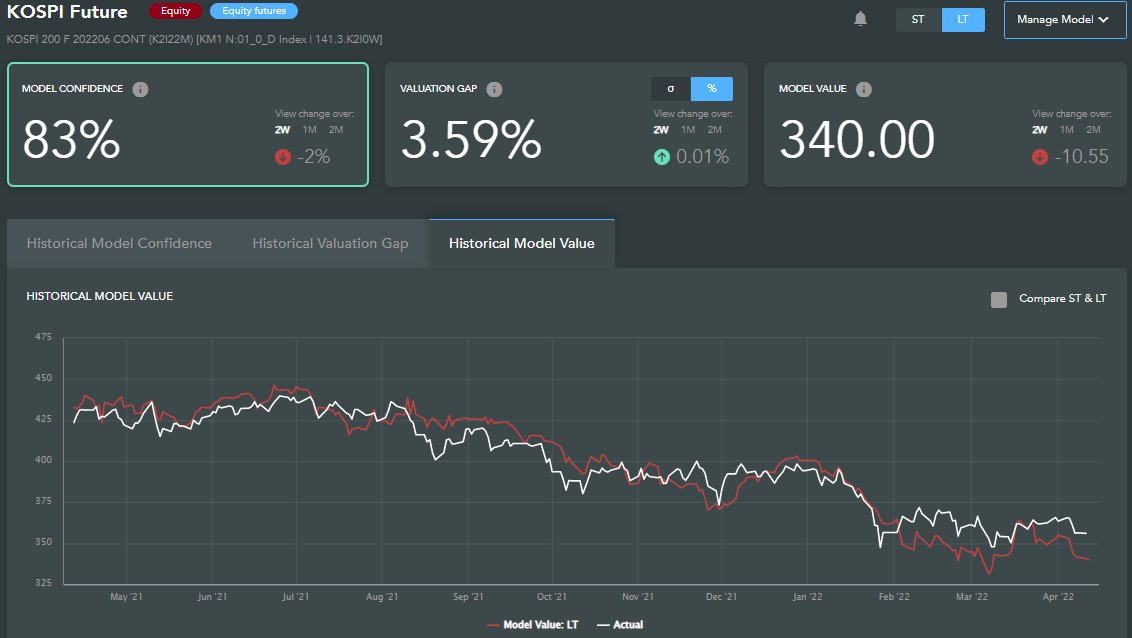Image resolution: width=1132 pixels, height=638 pixels.
Task: Click the -10.55 change value
Action: [1081, 157]
